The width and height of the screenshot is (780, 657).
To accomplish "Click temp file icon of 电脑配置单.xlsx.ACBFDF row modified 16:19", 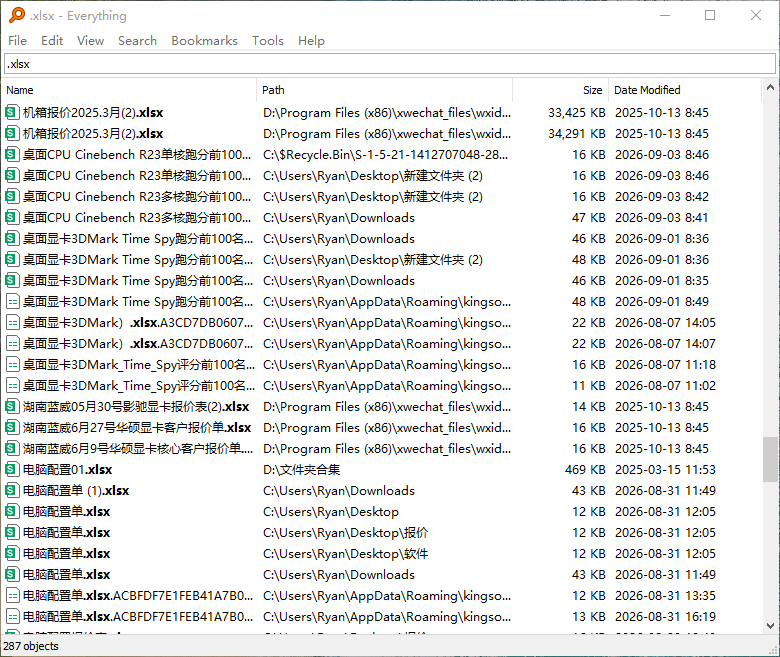I will click(12, 616).
